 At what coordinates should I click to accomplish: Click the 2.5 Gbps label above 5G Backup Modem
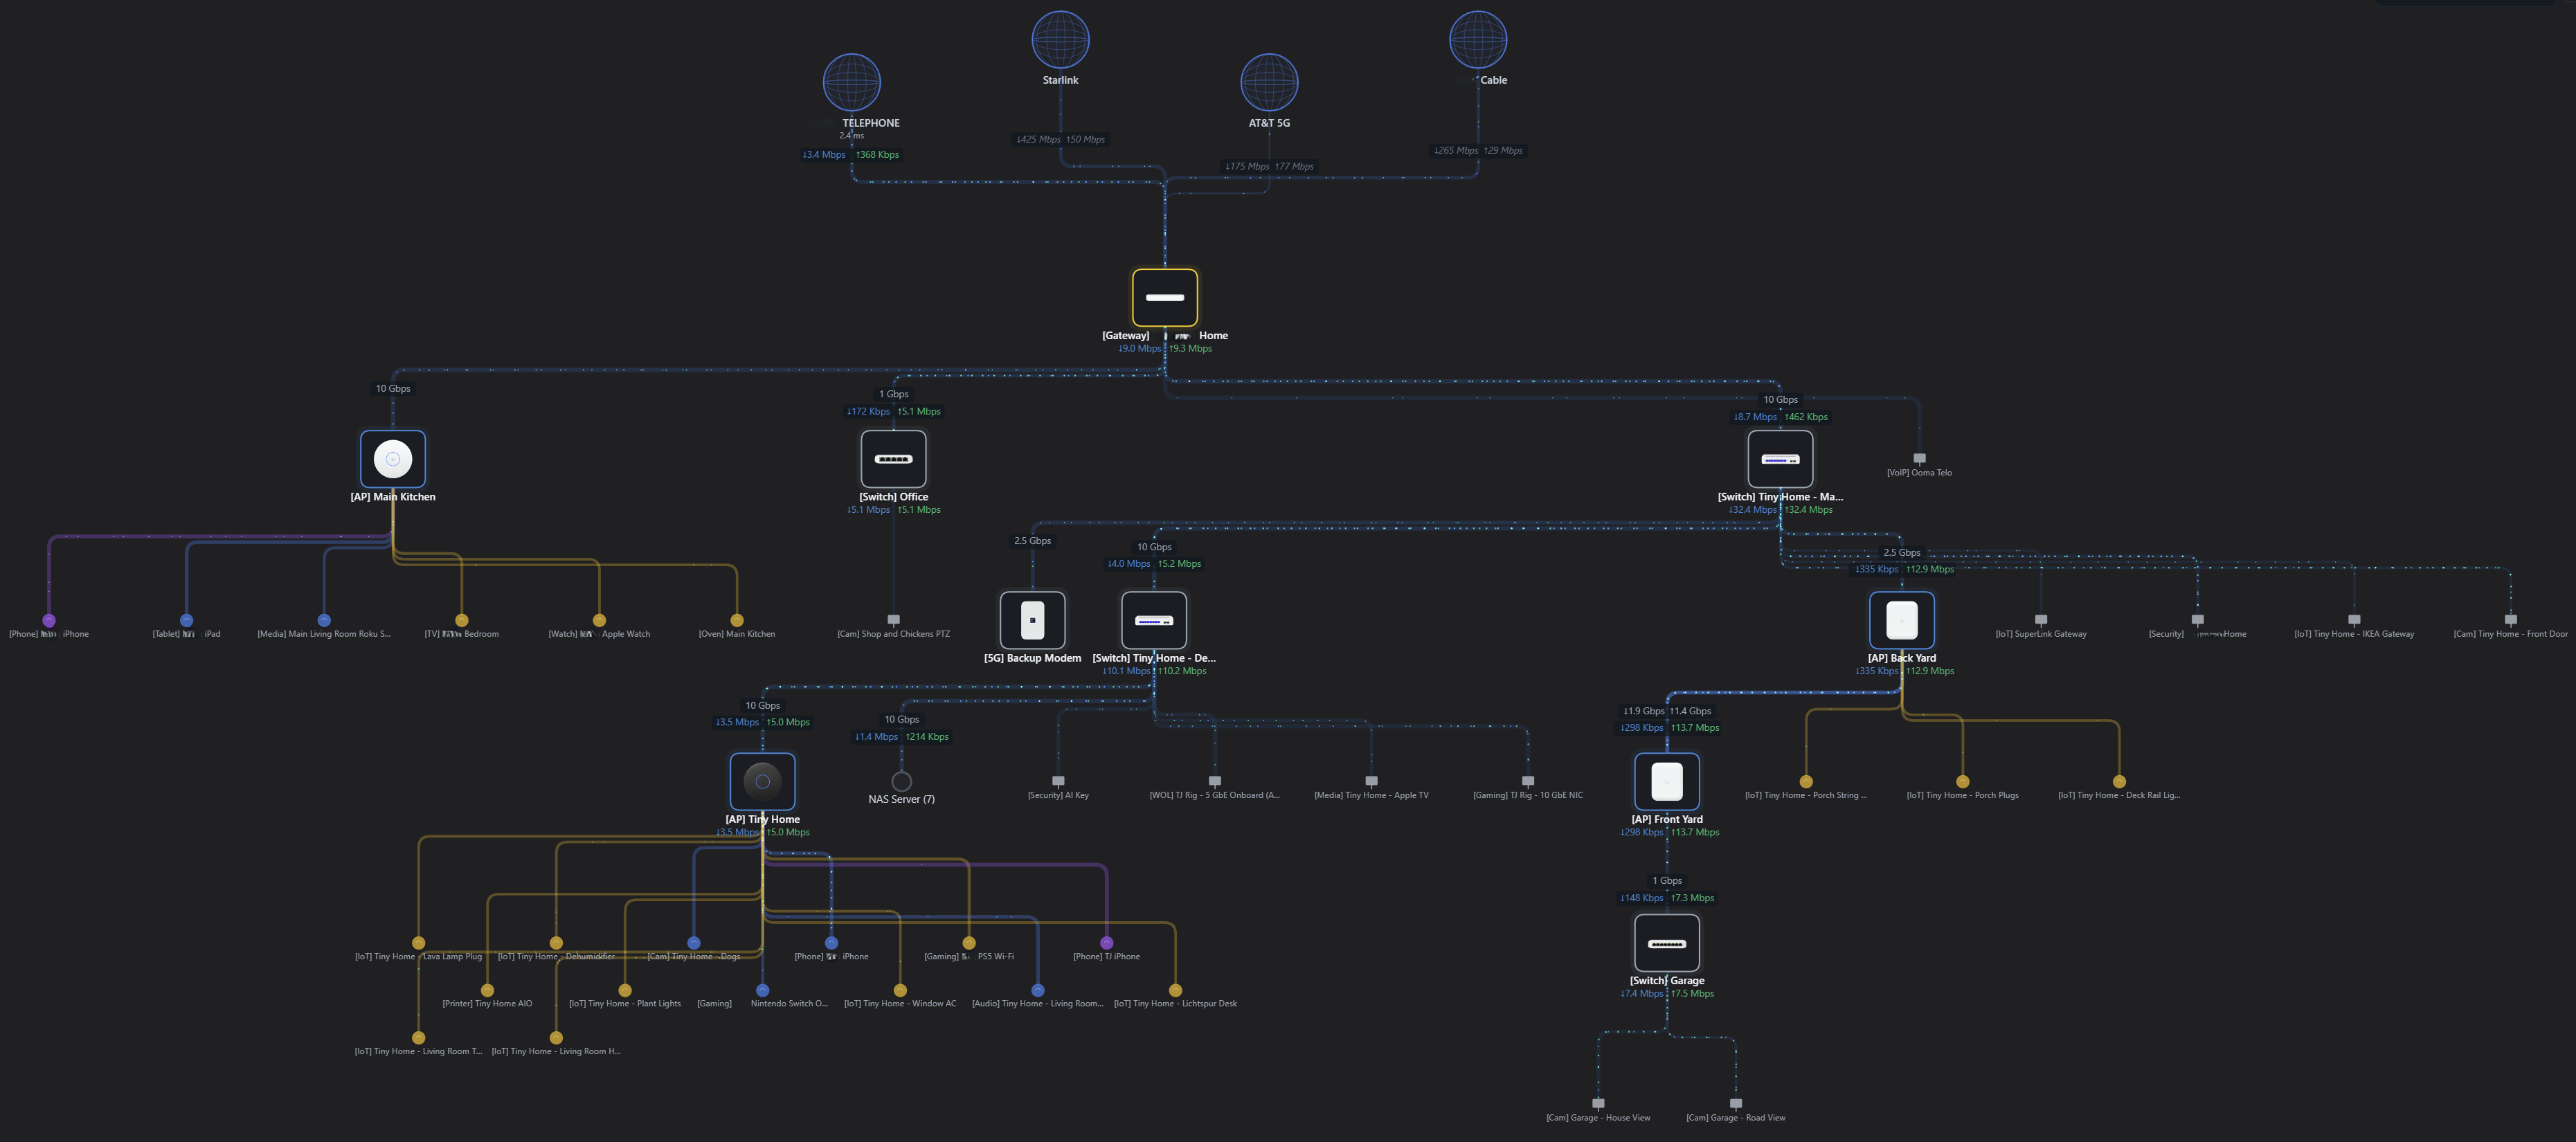click(x=1032, y=541)
